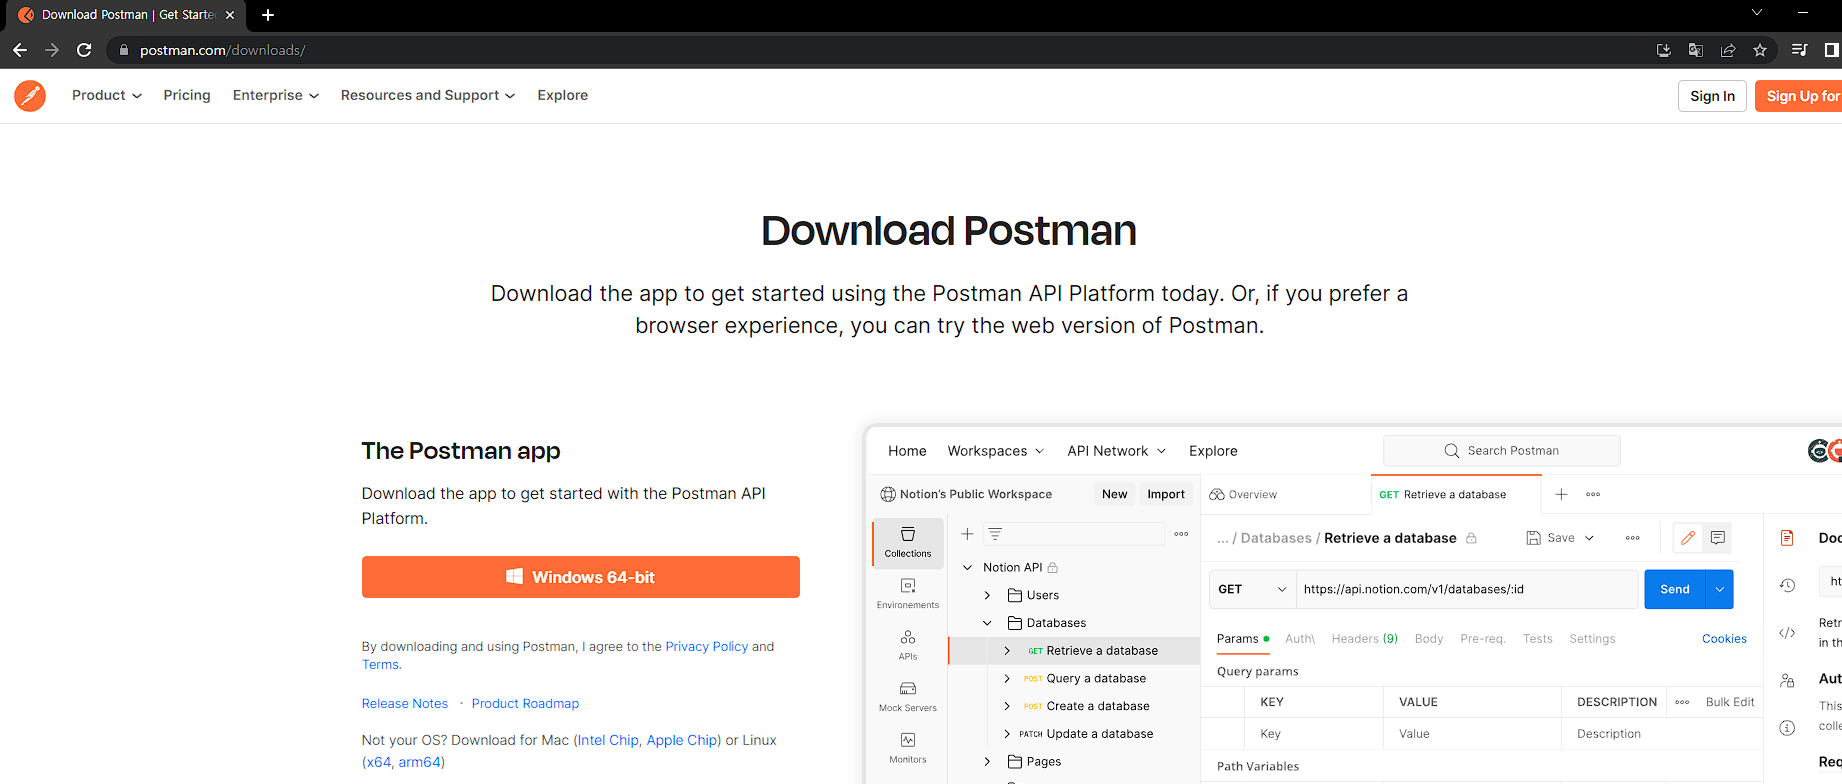Click the Postman logo in the site header
The width and height of the screenshot is (1842, 784).
tap(30, 96)
